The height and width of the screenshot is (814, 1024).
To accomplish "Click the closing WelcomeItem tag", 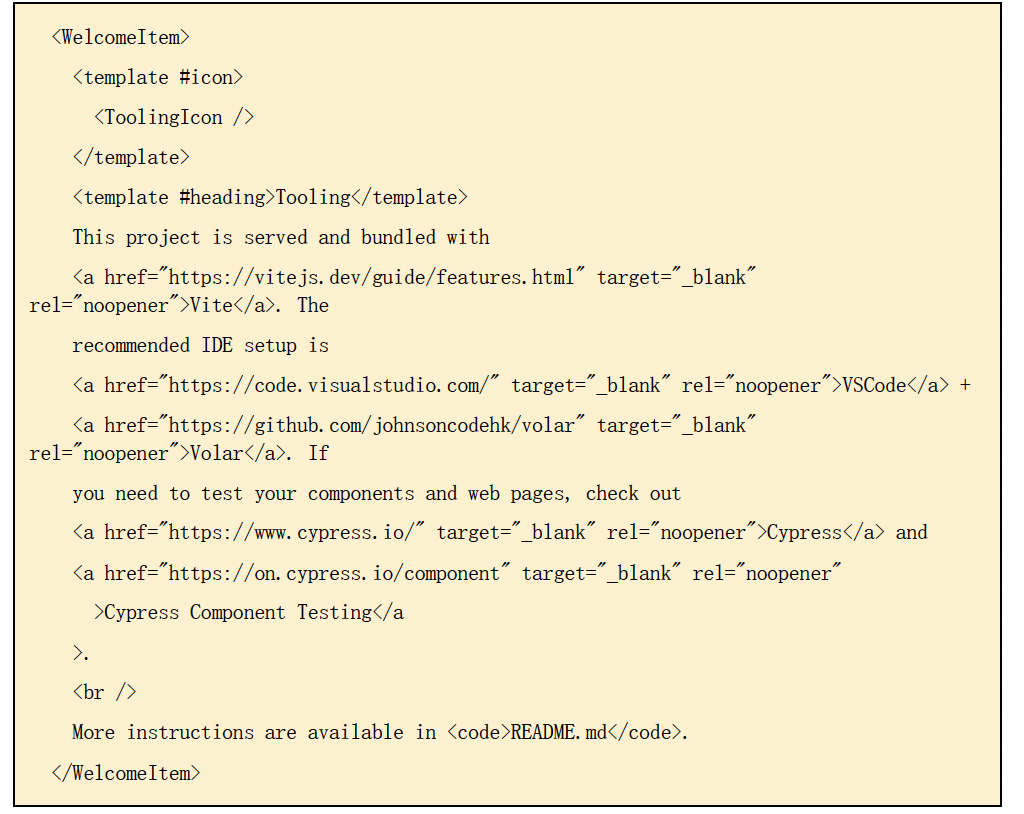I will click(125, 772).
